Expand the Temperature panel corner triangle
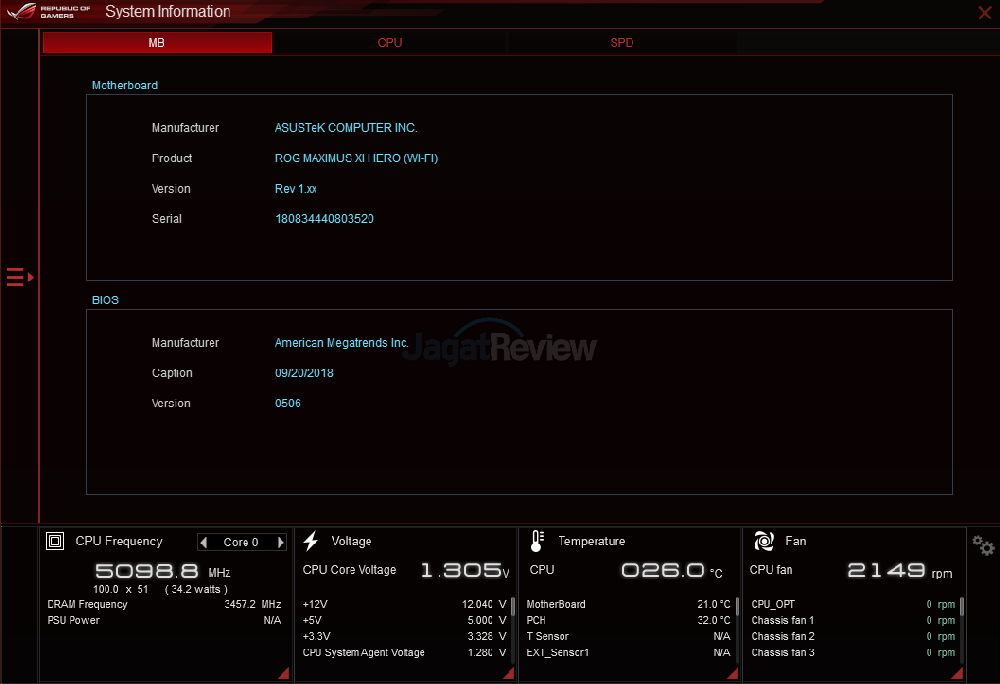1000x684 pixels. (x=733, y=673)
